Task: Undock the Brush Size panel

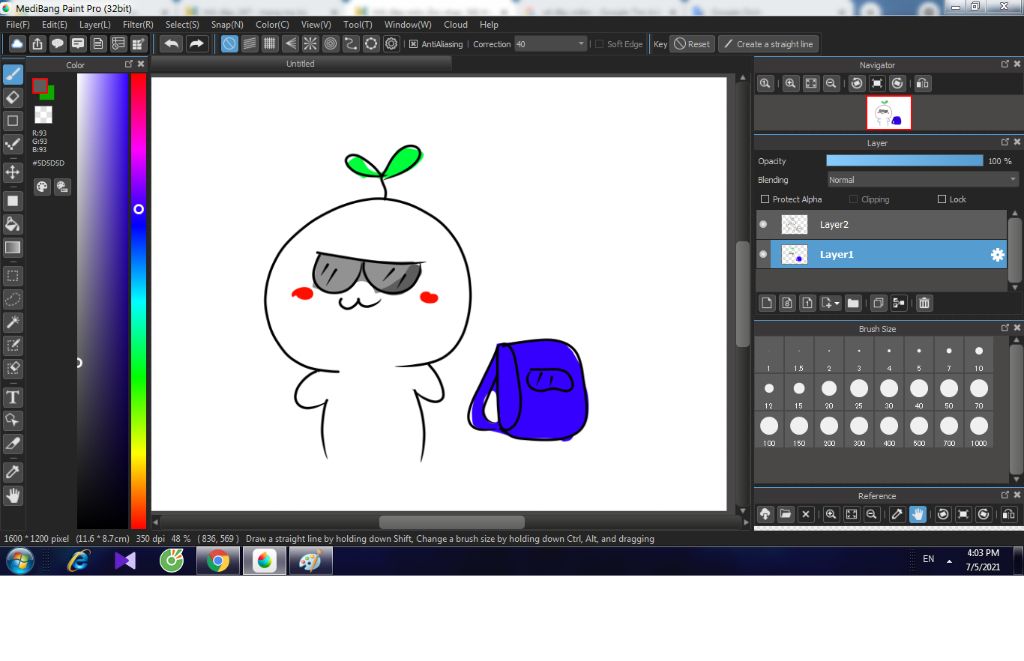Action: click(x=1004, y=328)
